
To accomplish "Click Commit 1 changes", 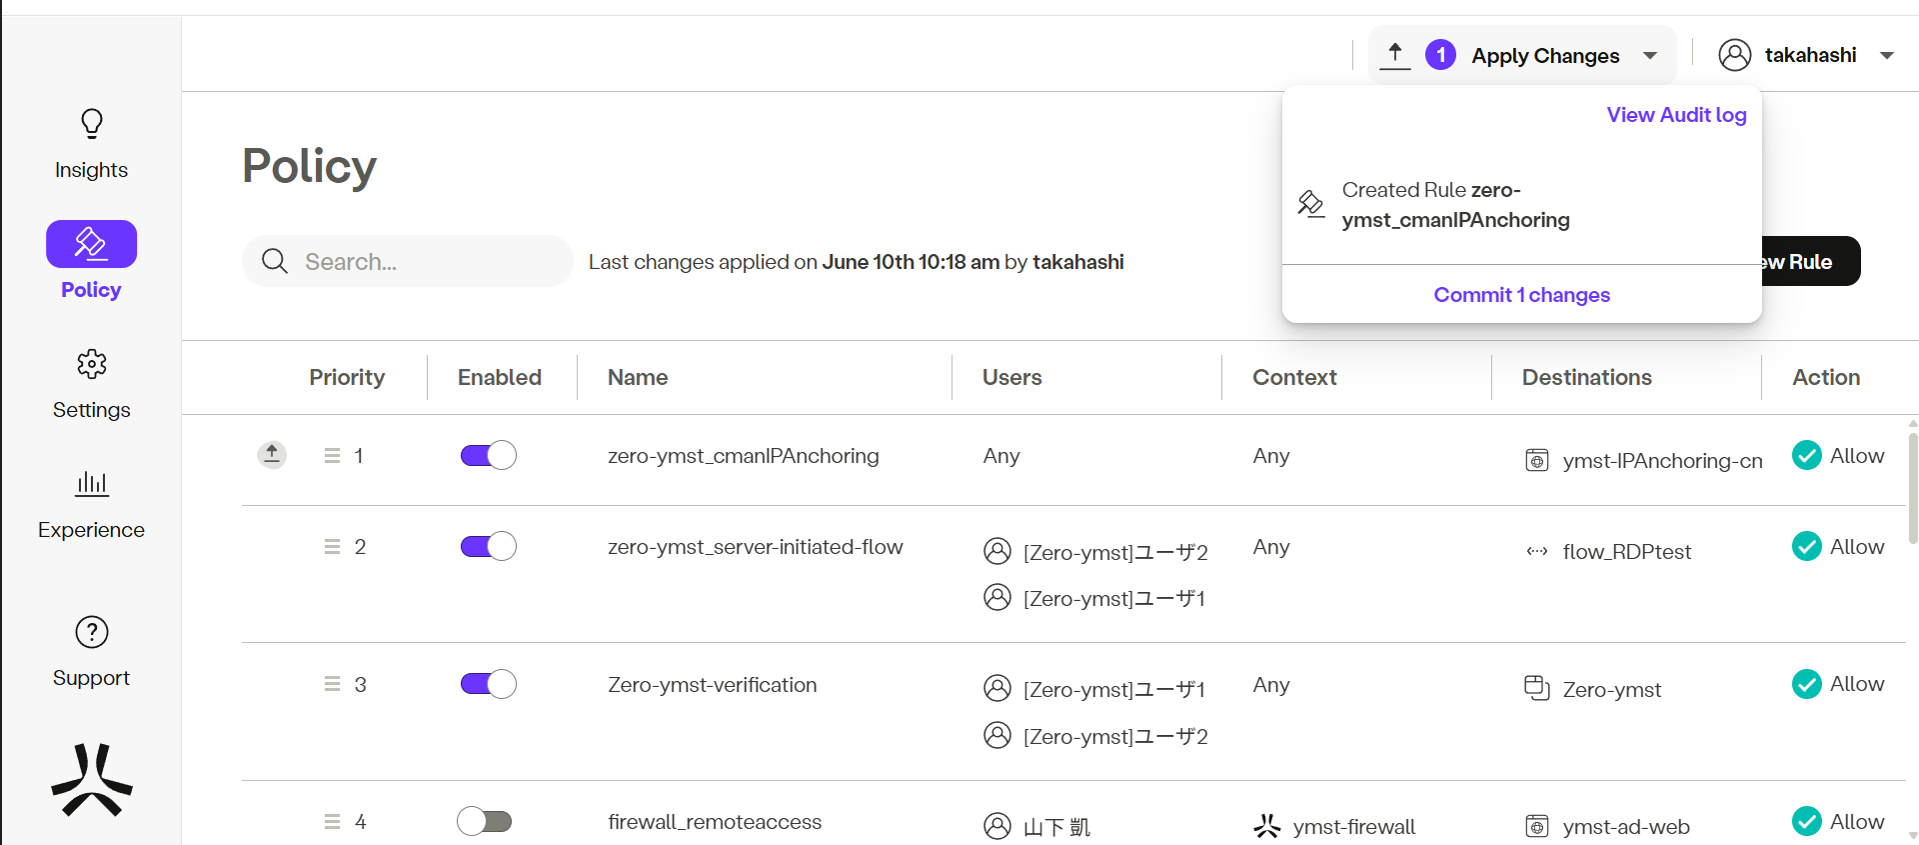I will [x=1521, y=295].
